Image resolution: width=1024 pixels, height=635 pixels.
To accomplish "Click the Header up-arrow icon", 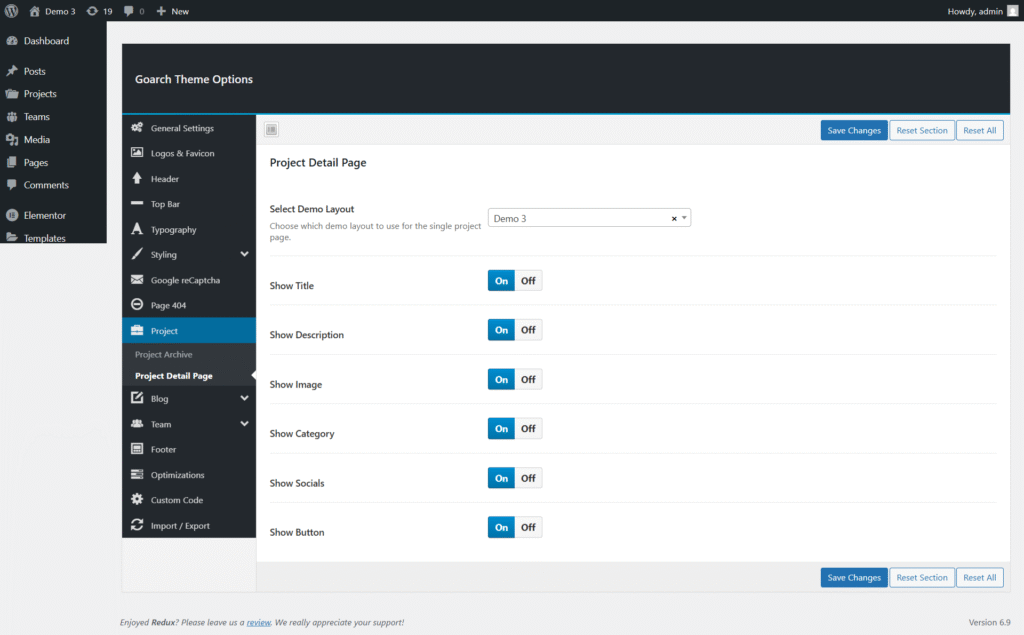I will 136,178.
